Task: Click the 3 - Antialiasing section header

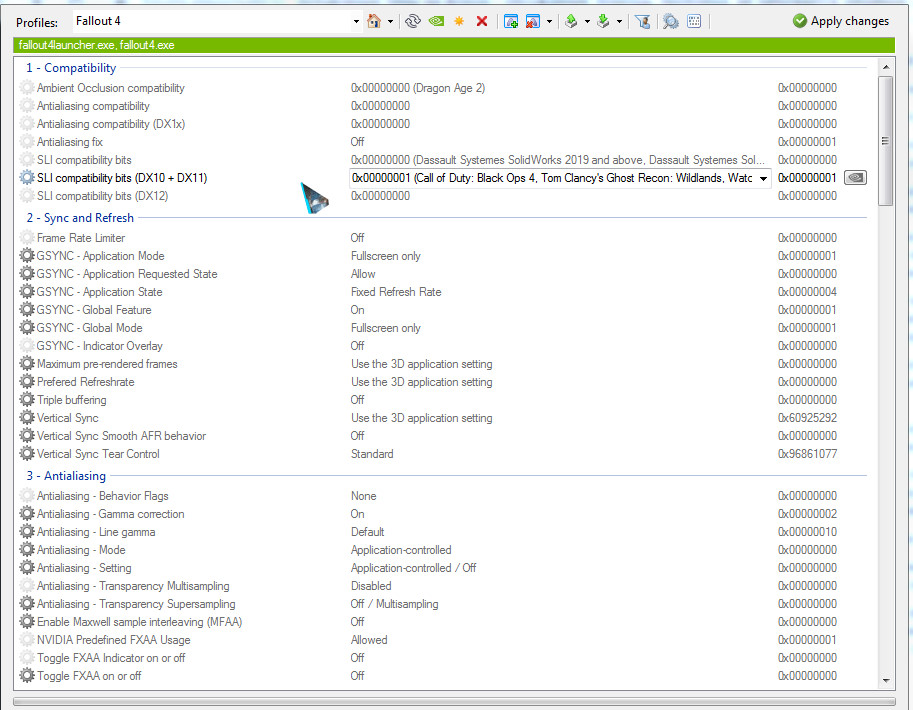Action: point(66,476)
